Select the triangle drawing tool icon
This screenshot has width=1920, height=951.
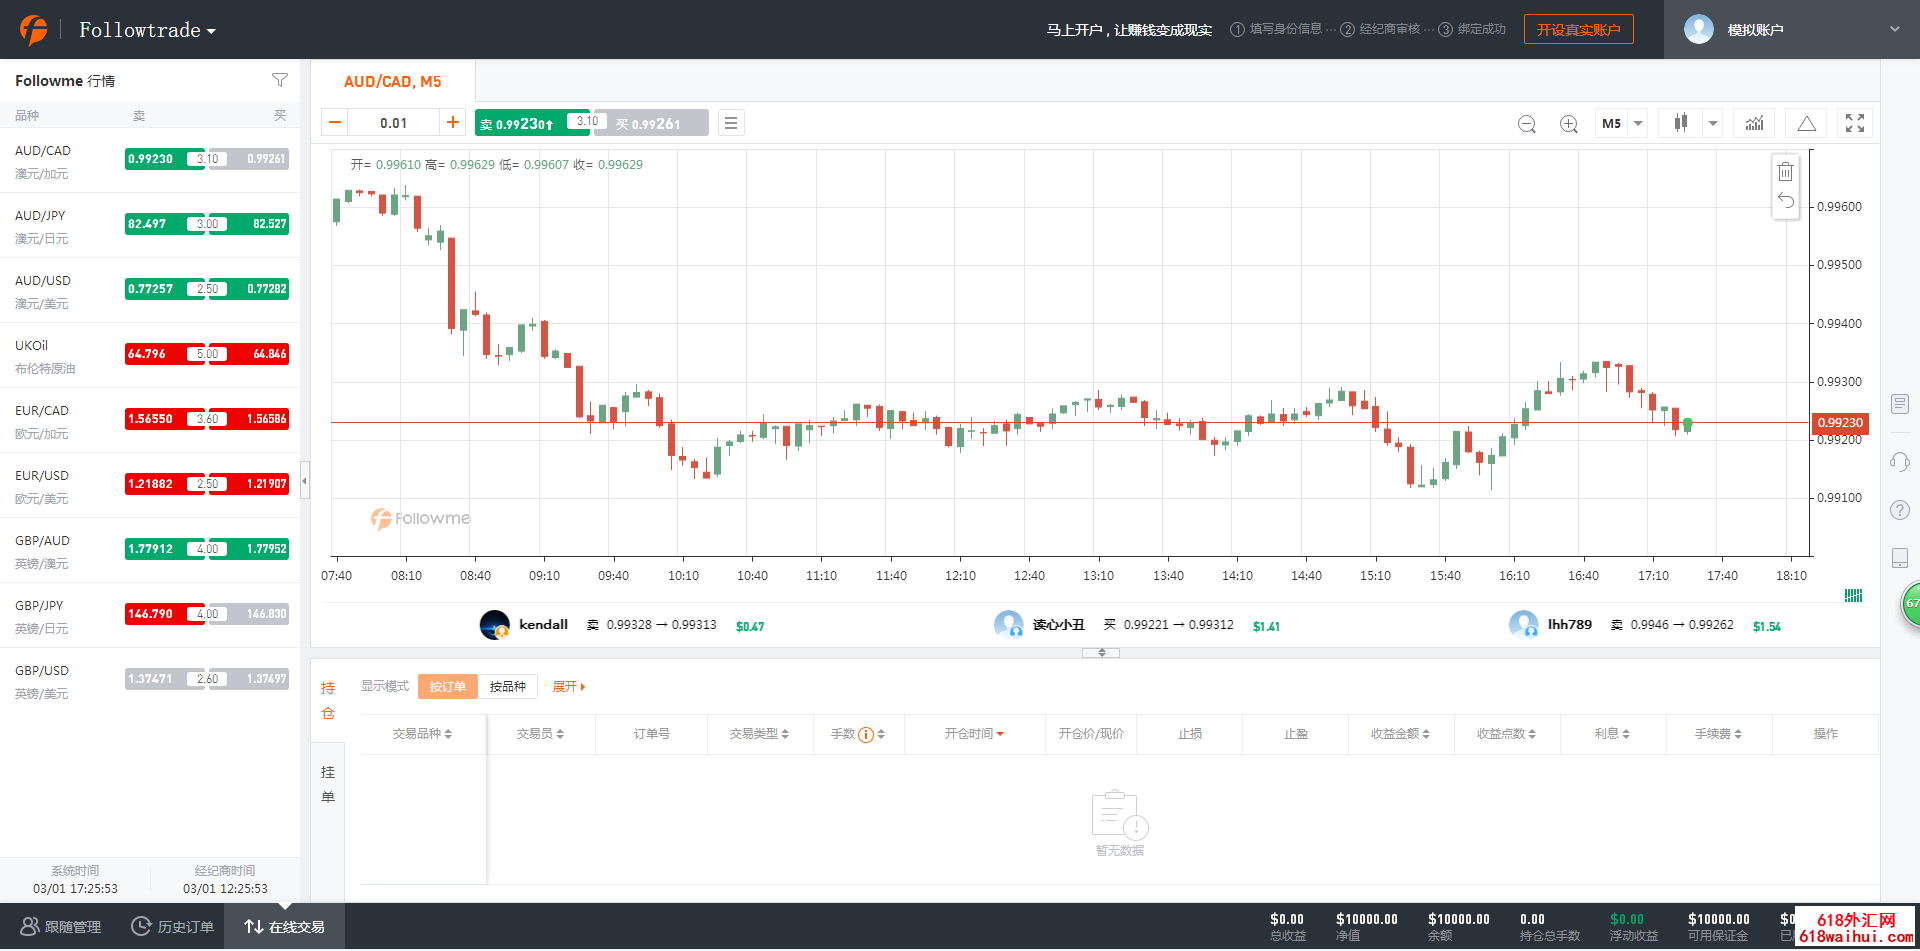(1806, 124)
